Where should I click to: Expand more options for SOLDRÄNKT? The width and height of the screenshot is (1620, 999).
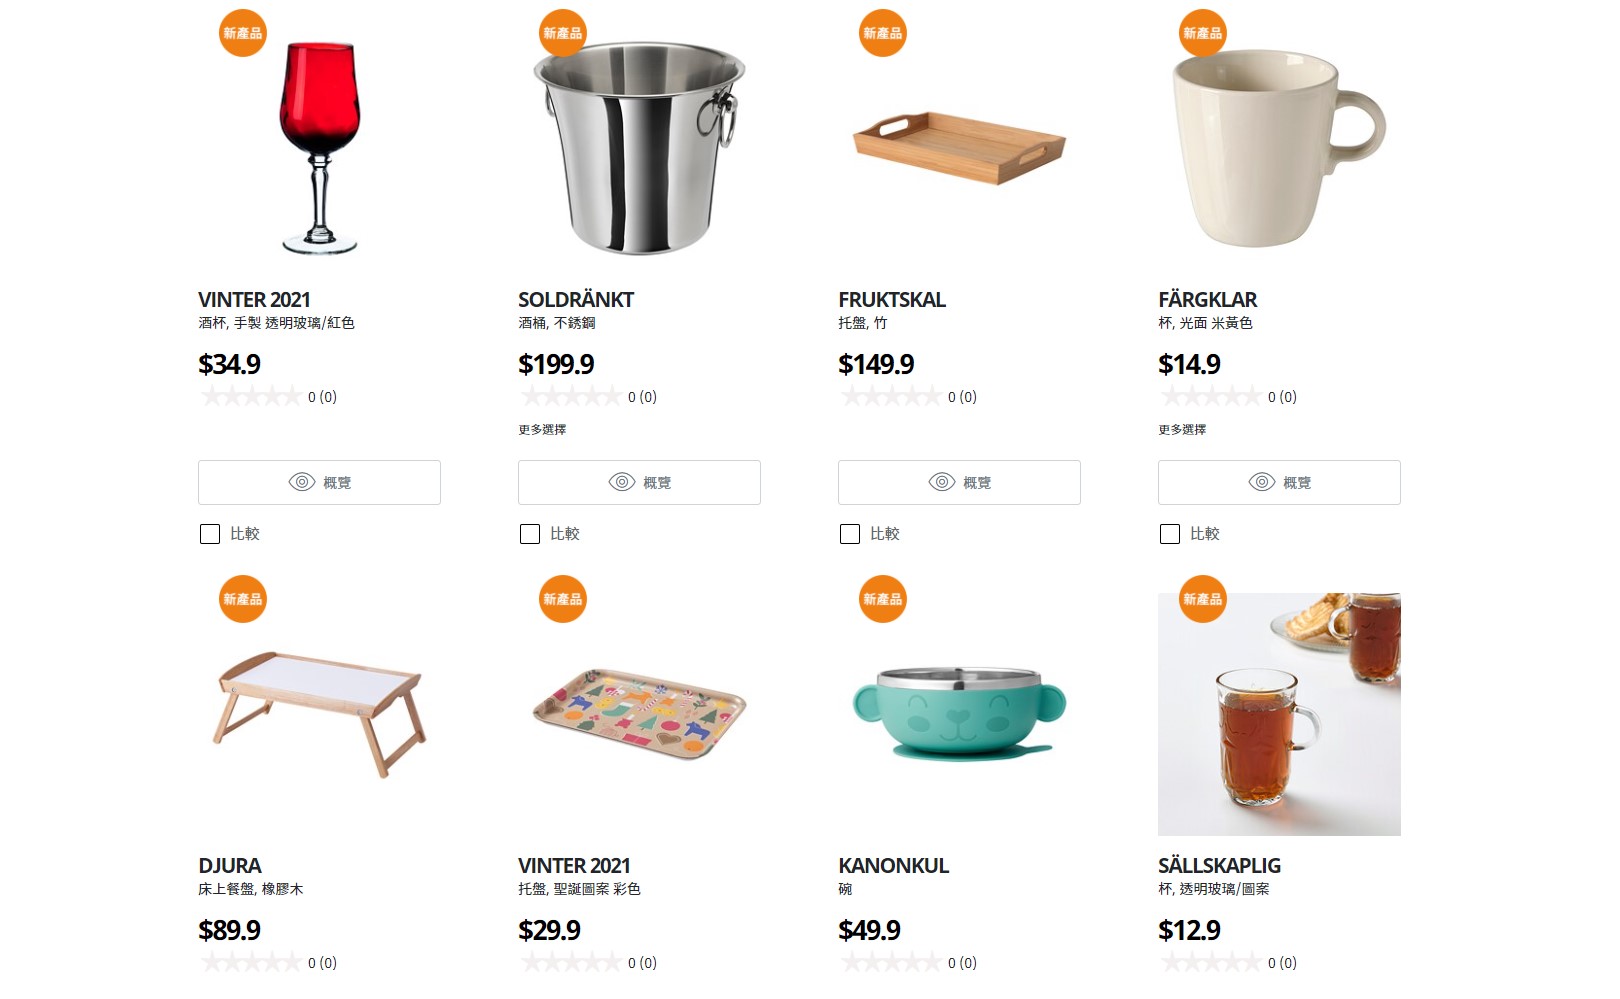542,429
